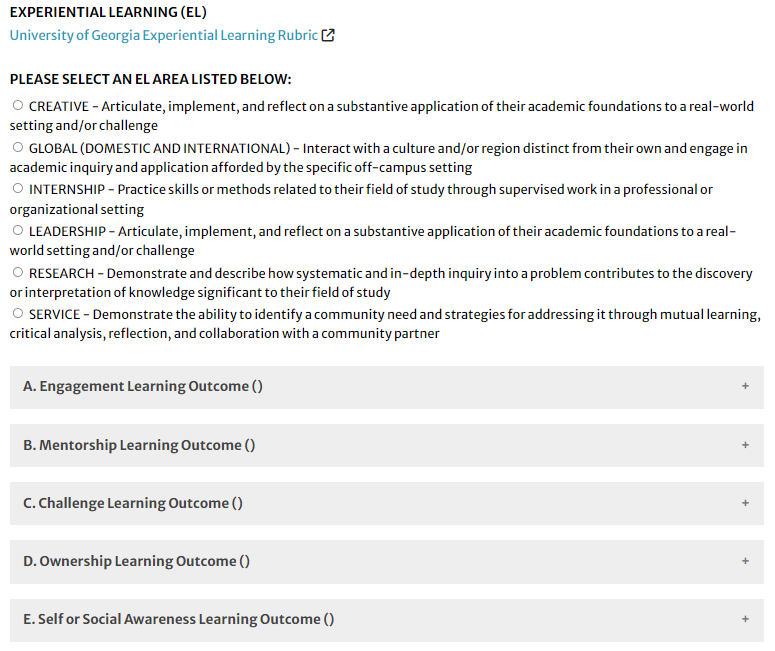
Task: Expand C. Challenge Learning Outcome section
Action: pyautogui.click(x=387, y=503)
